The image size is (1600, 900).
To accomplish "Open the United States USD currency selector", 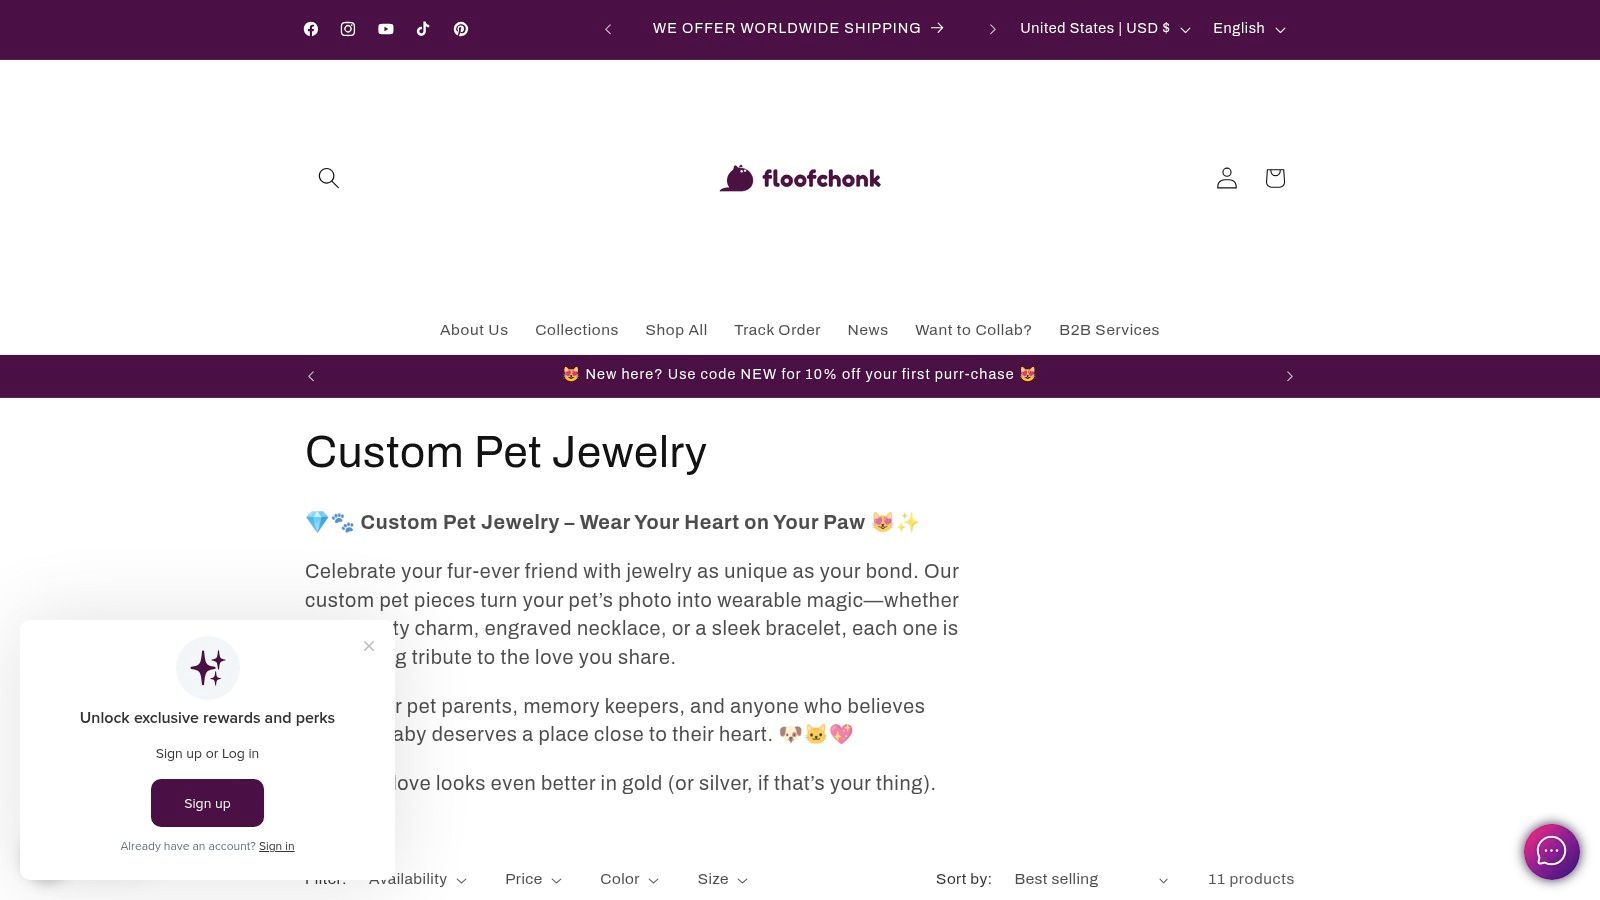I will point(1103,29).
